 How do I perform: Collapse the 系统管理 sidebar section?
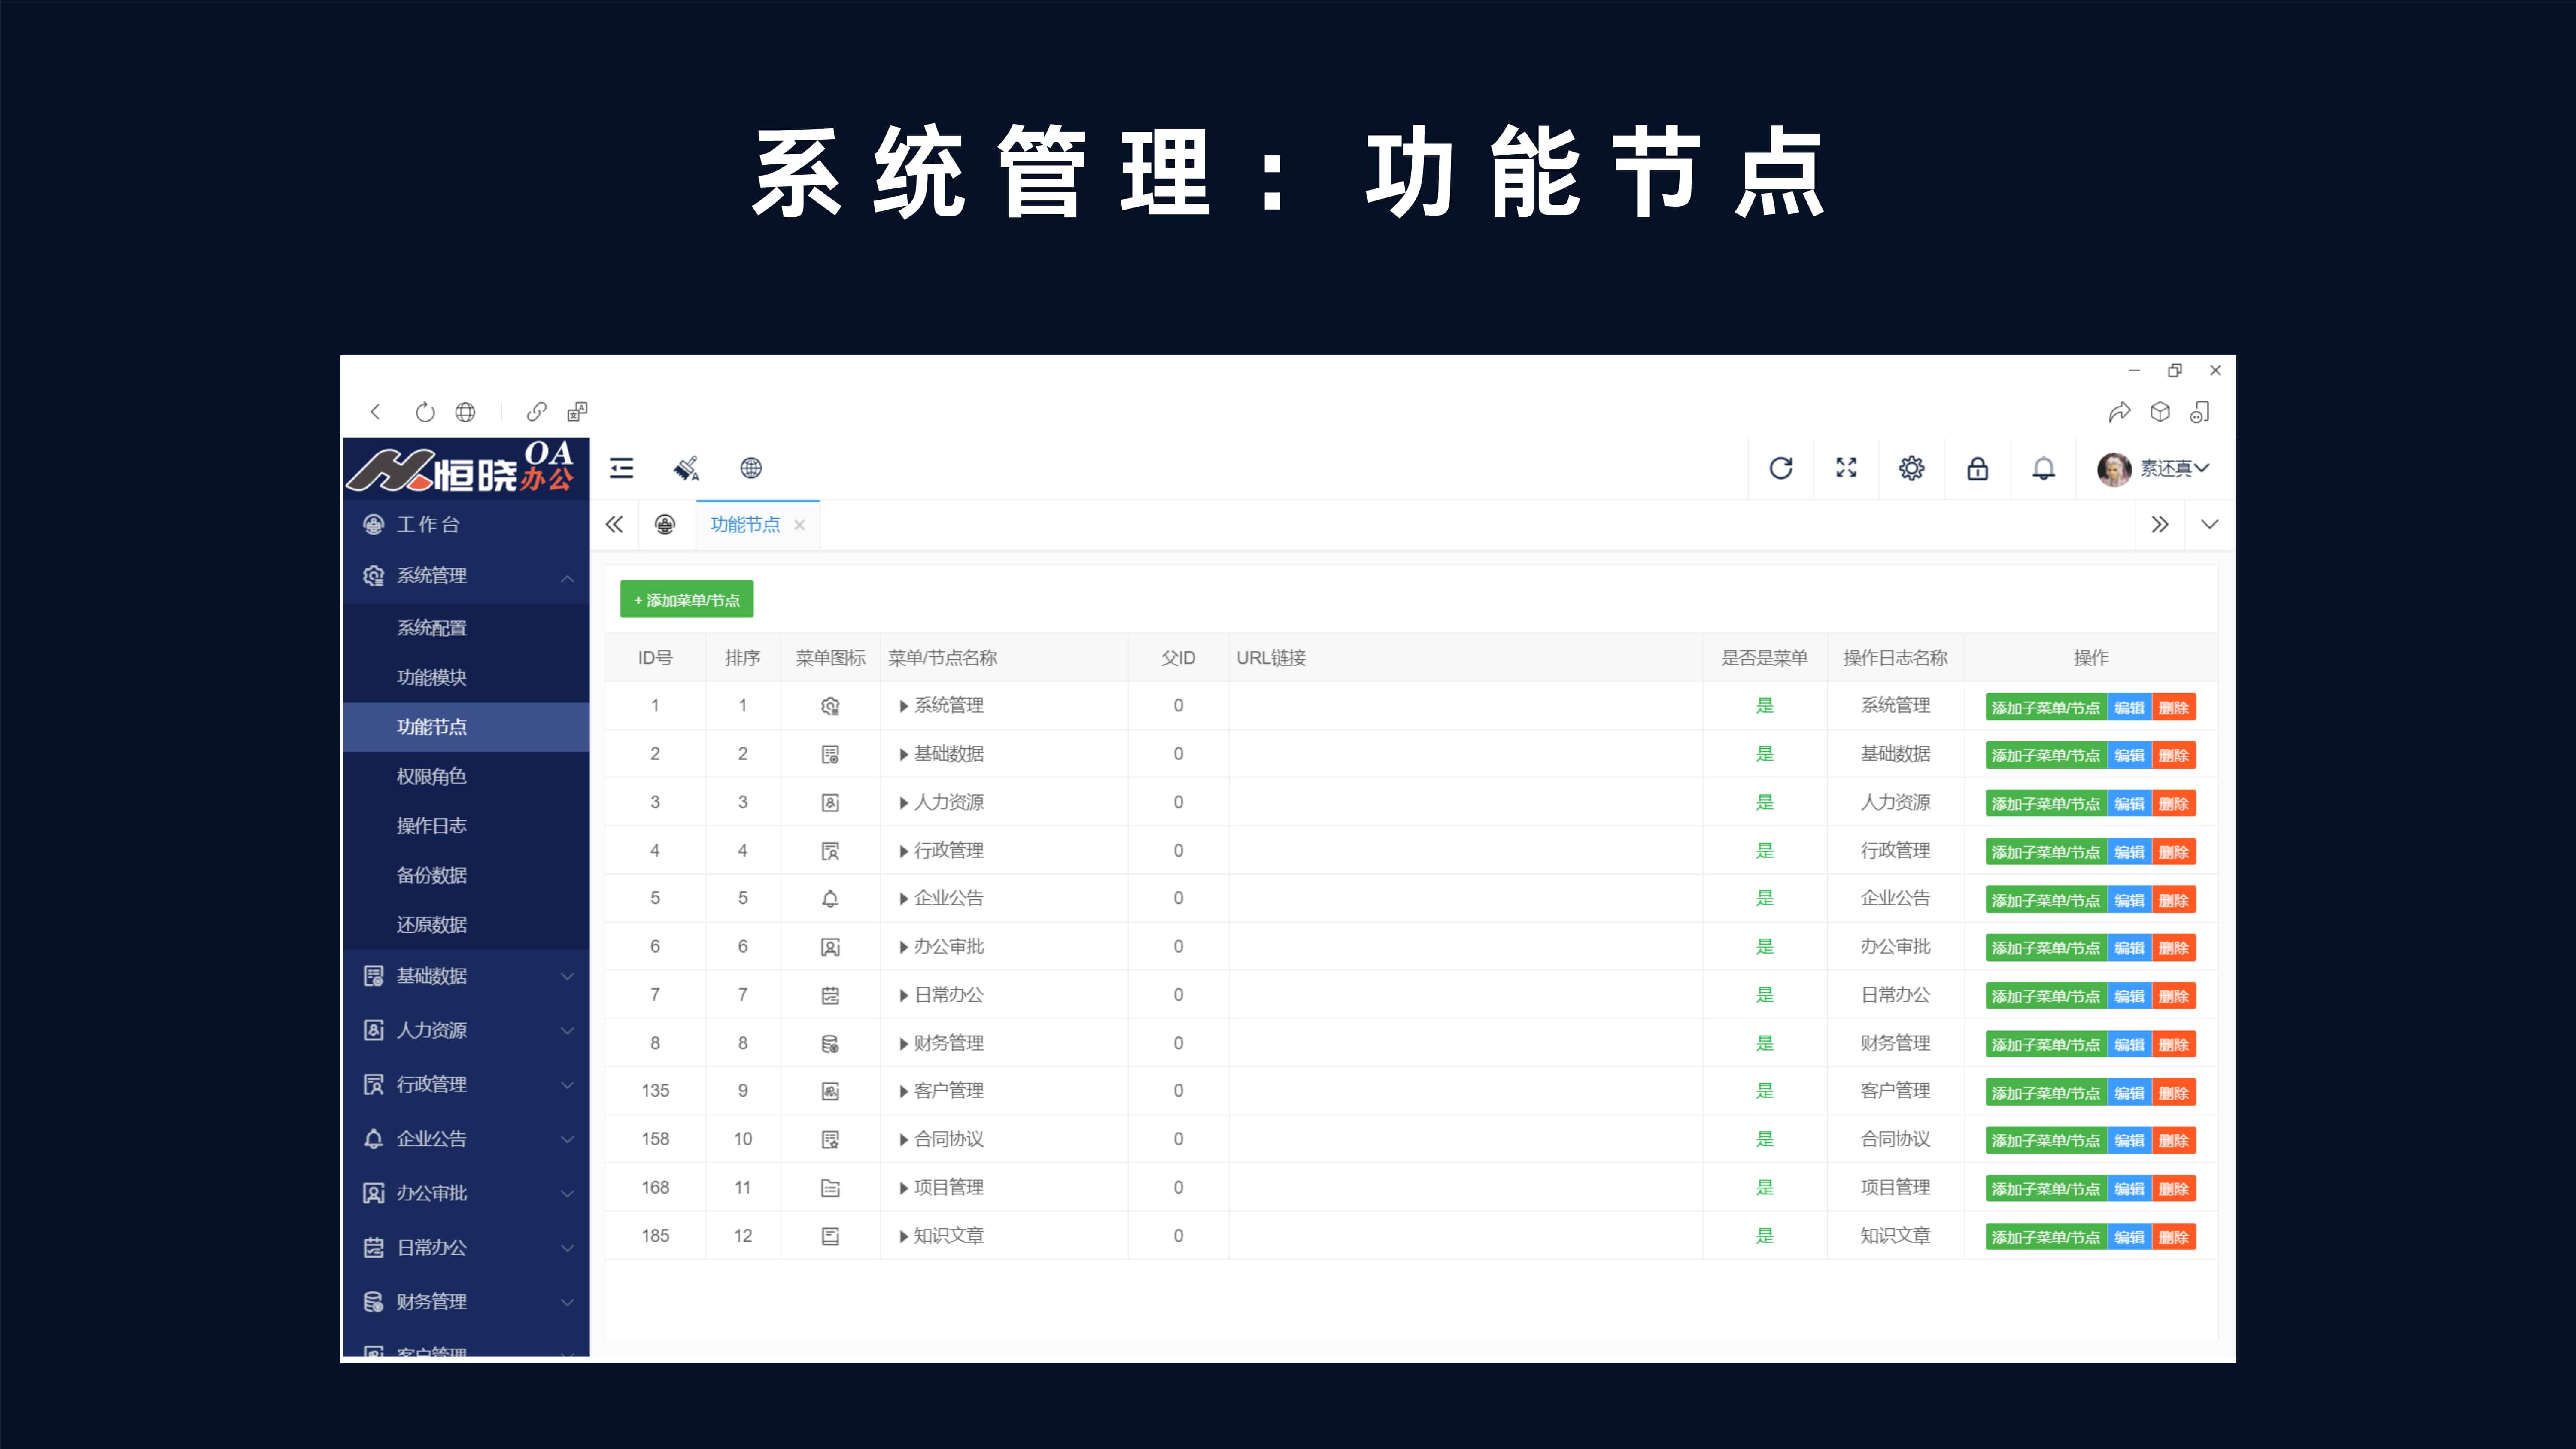click(567, 577)
